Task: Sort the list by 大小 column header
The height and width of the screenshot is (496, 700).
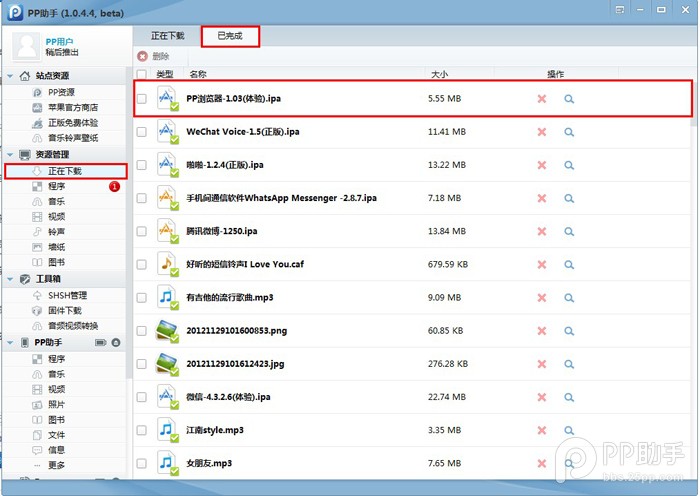Action: click(440, 74)
